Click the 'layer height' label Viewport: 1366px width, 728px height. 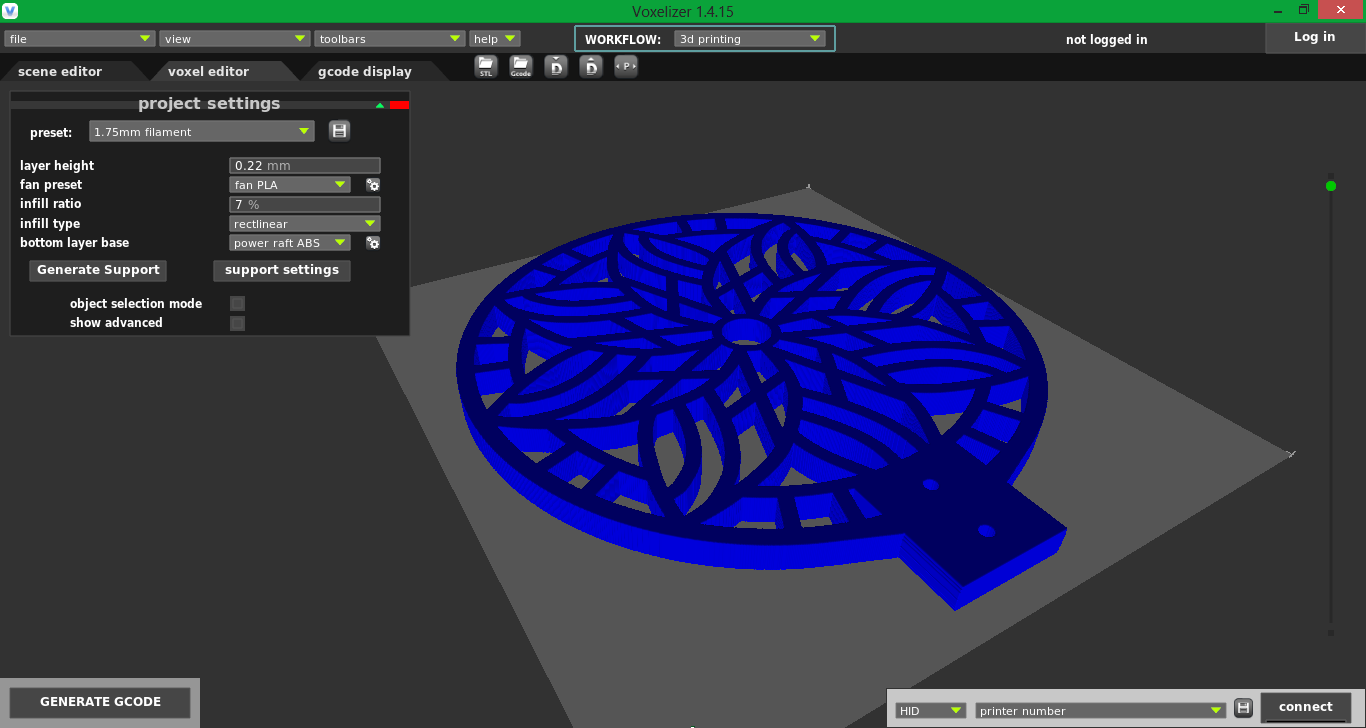57,166
